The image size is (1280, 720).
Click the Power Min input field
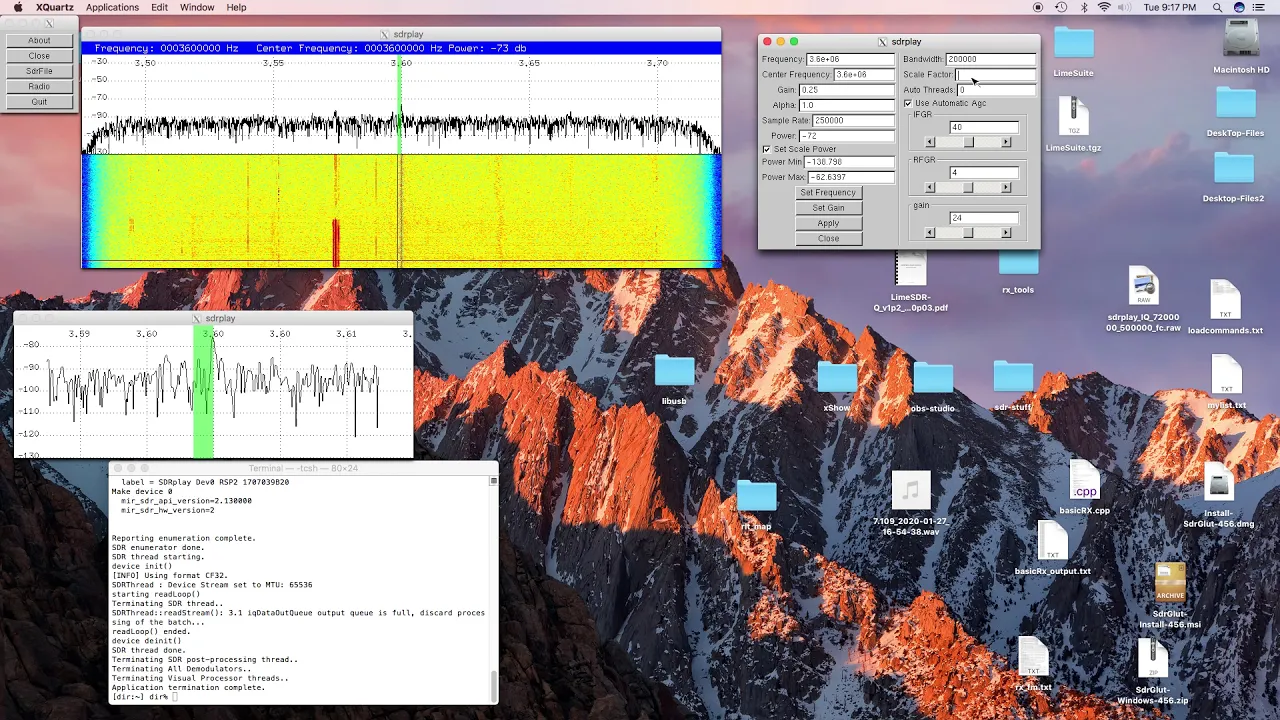click(849, 162)
